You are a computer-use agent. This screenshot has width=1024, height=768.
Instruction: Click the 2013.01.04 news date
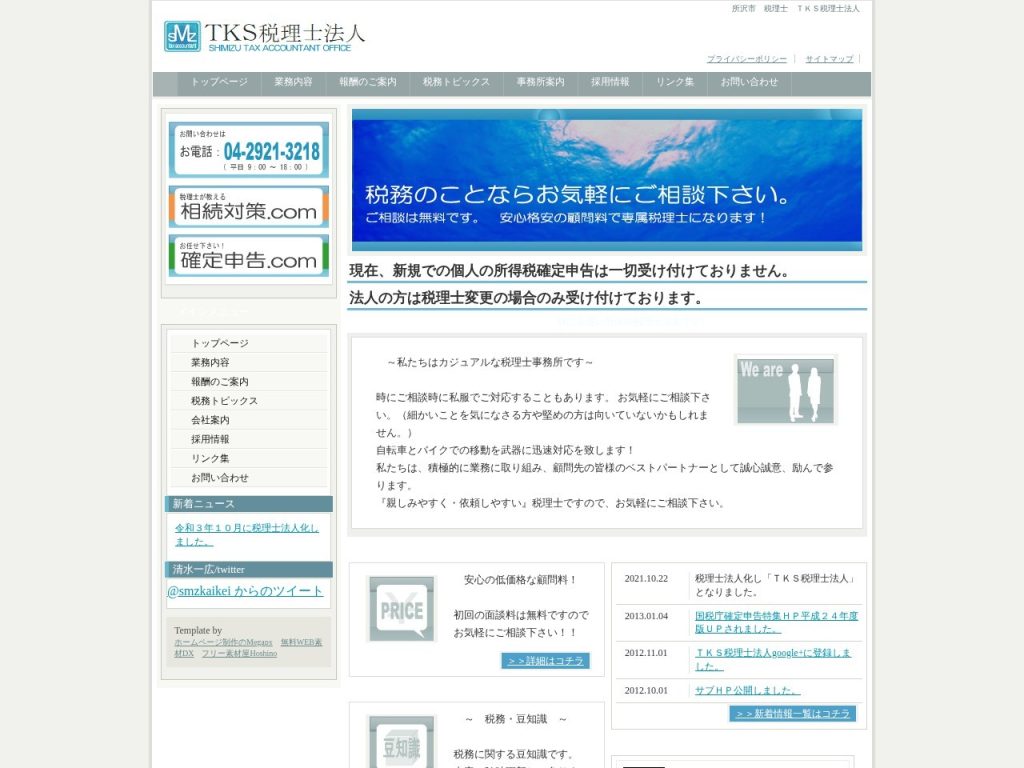click(x=646, y=616)
